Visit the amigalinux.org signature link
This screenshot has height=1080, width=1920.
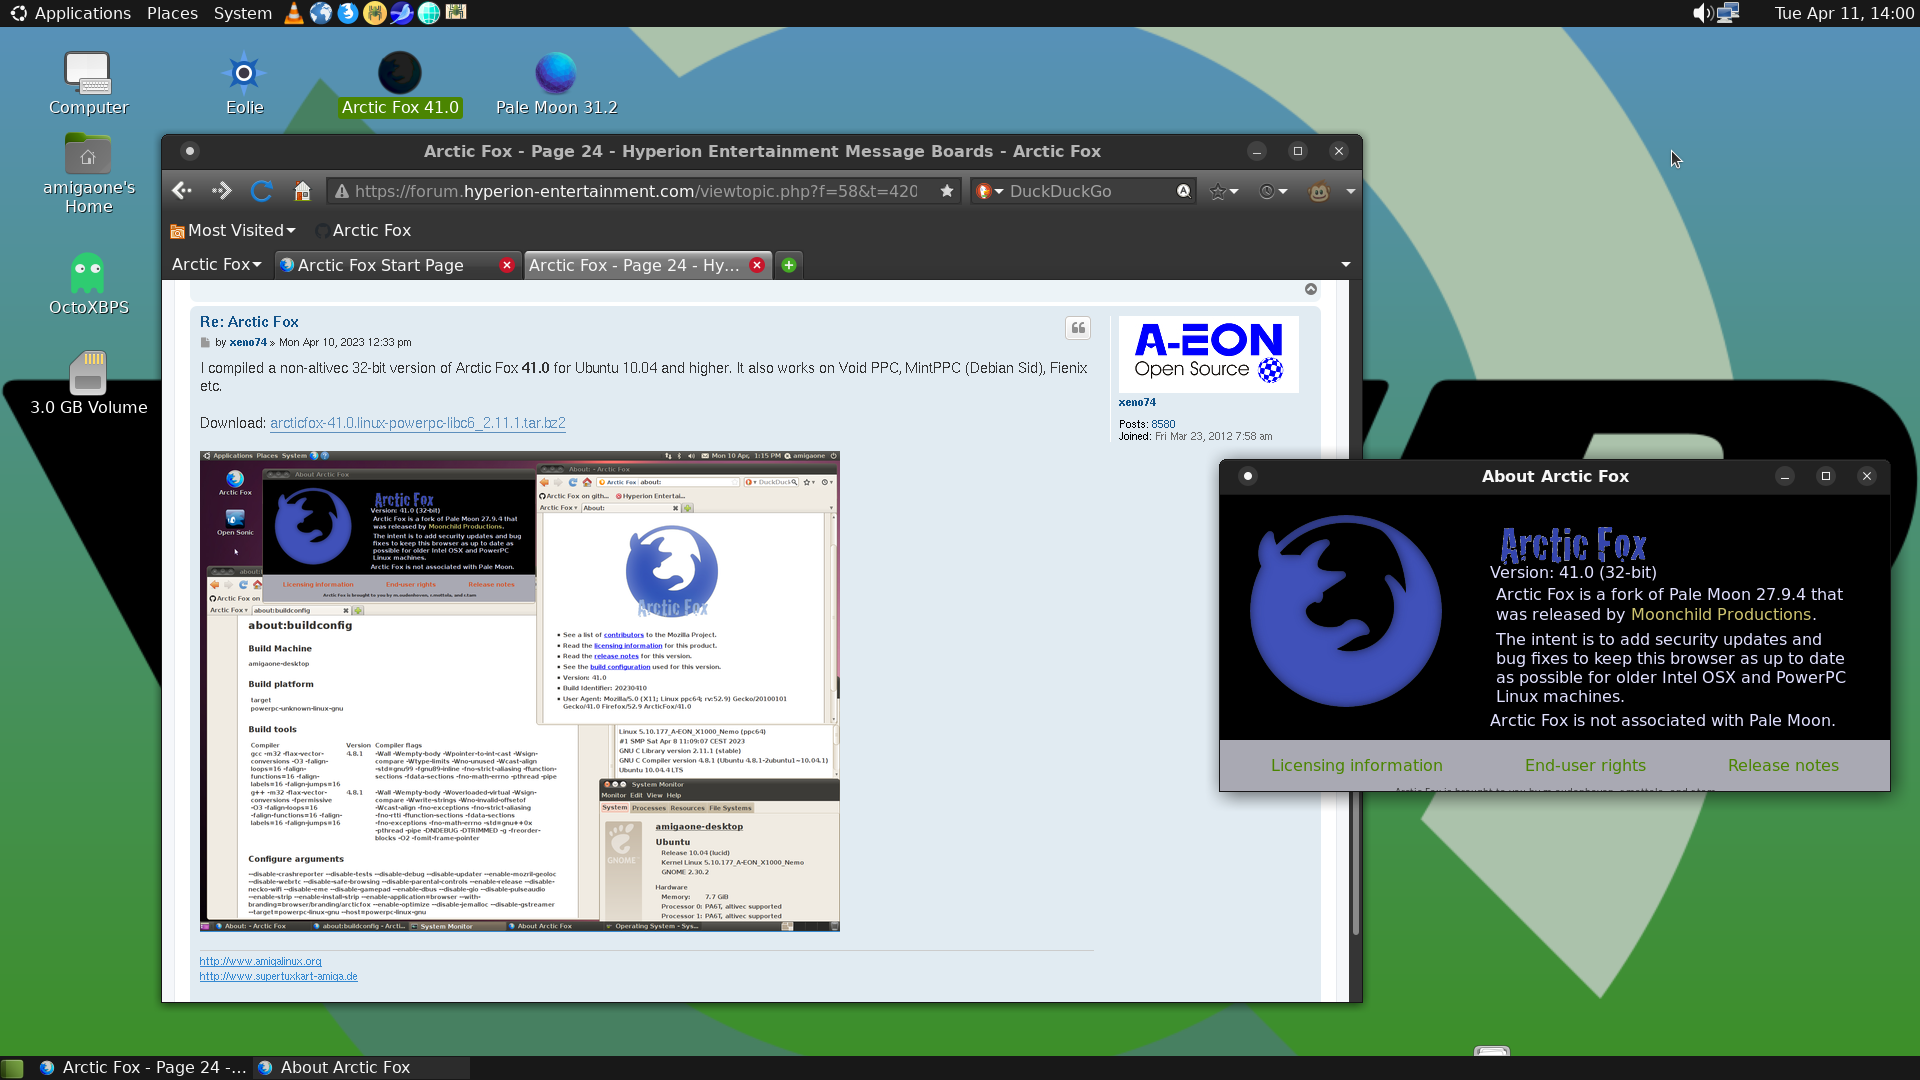(x=260, y=961)
